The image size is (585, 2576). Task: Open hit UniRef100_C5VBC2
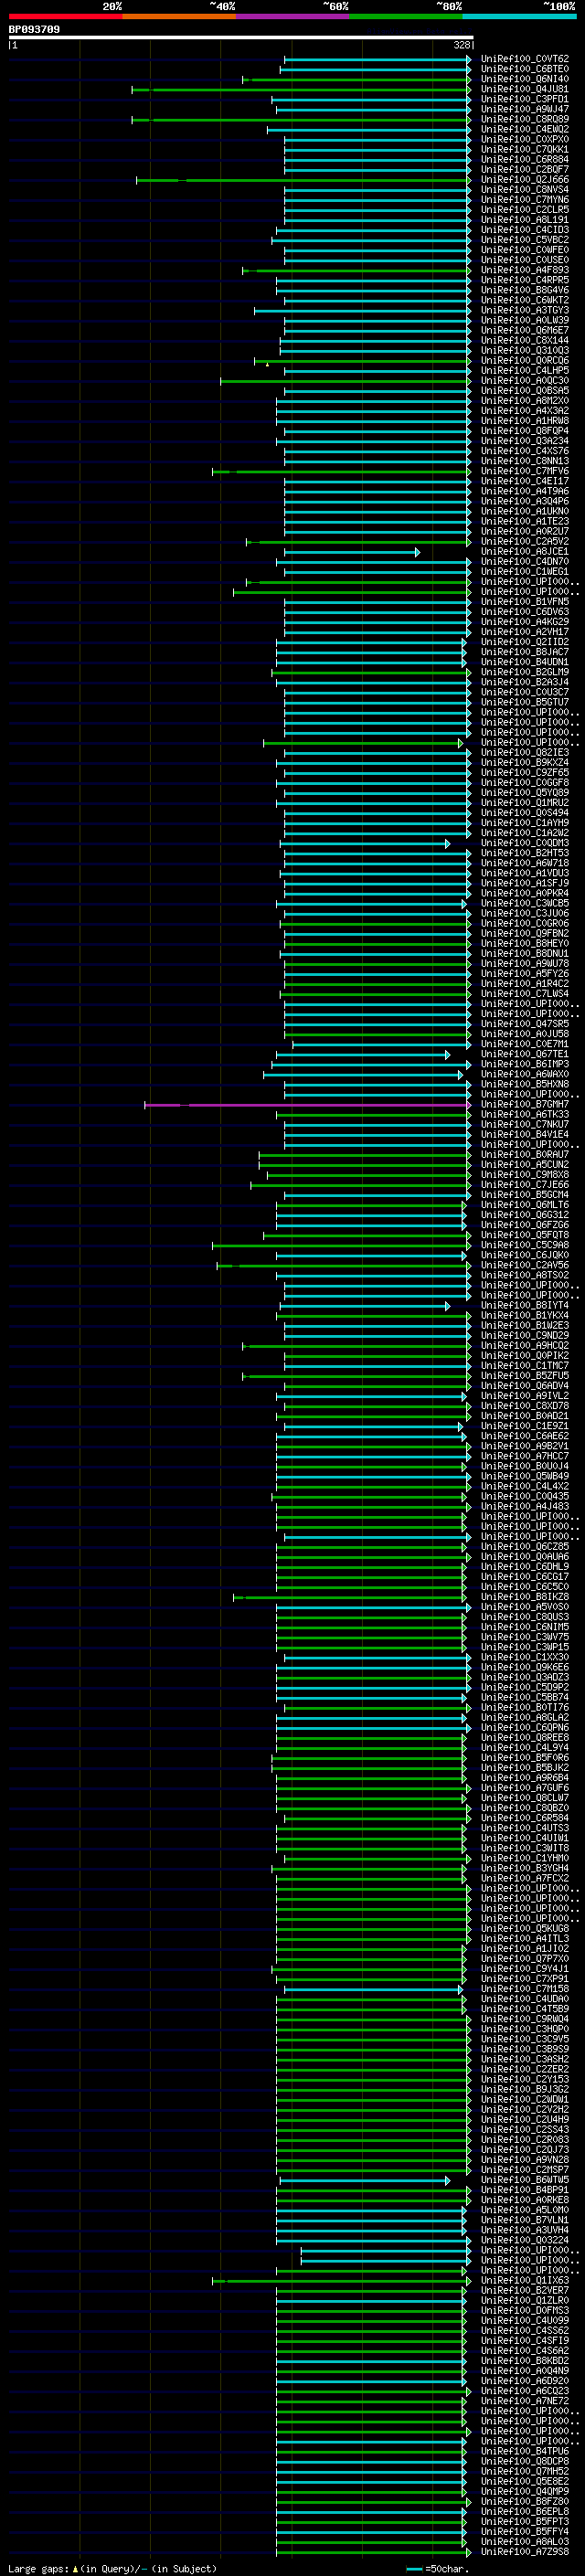click(x=525, y=239)
